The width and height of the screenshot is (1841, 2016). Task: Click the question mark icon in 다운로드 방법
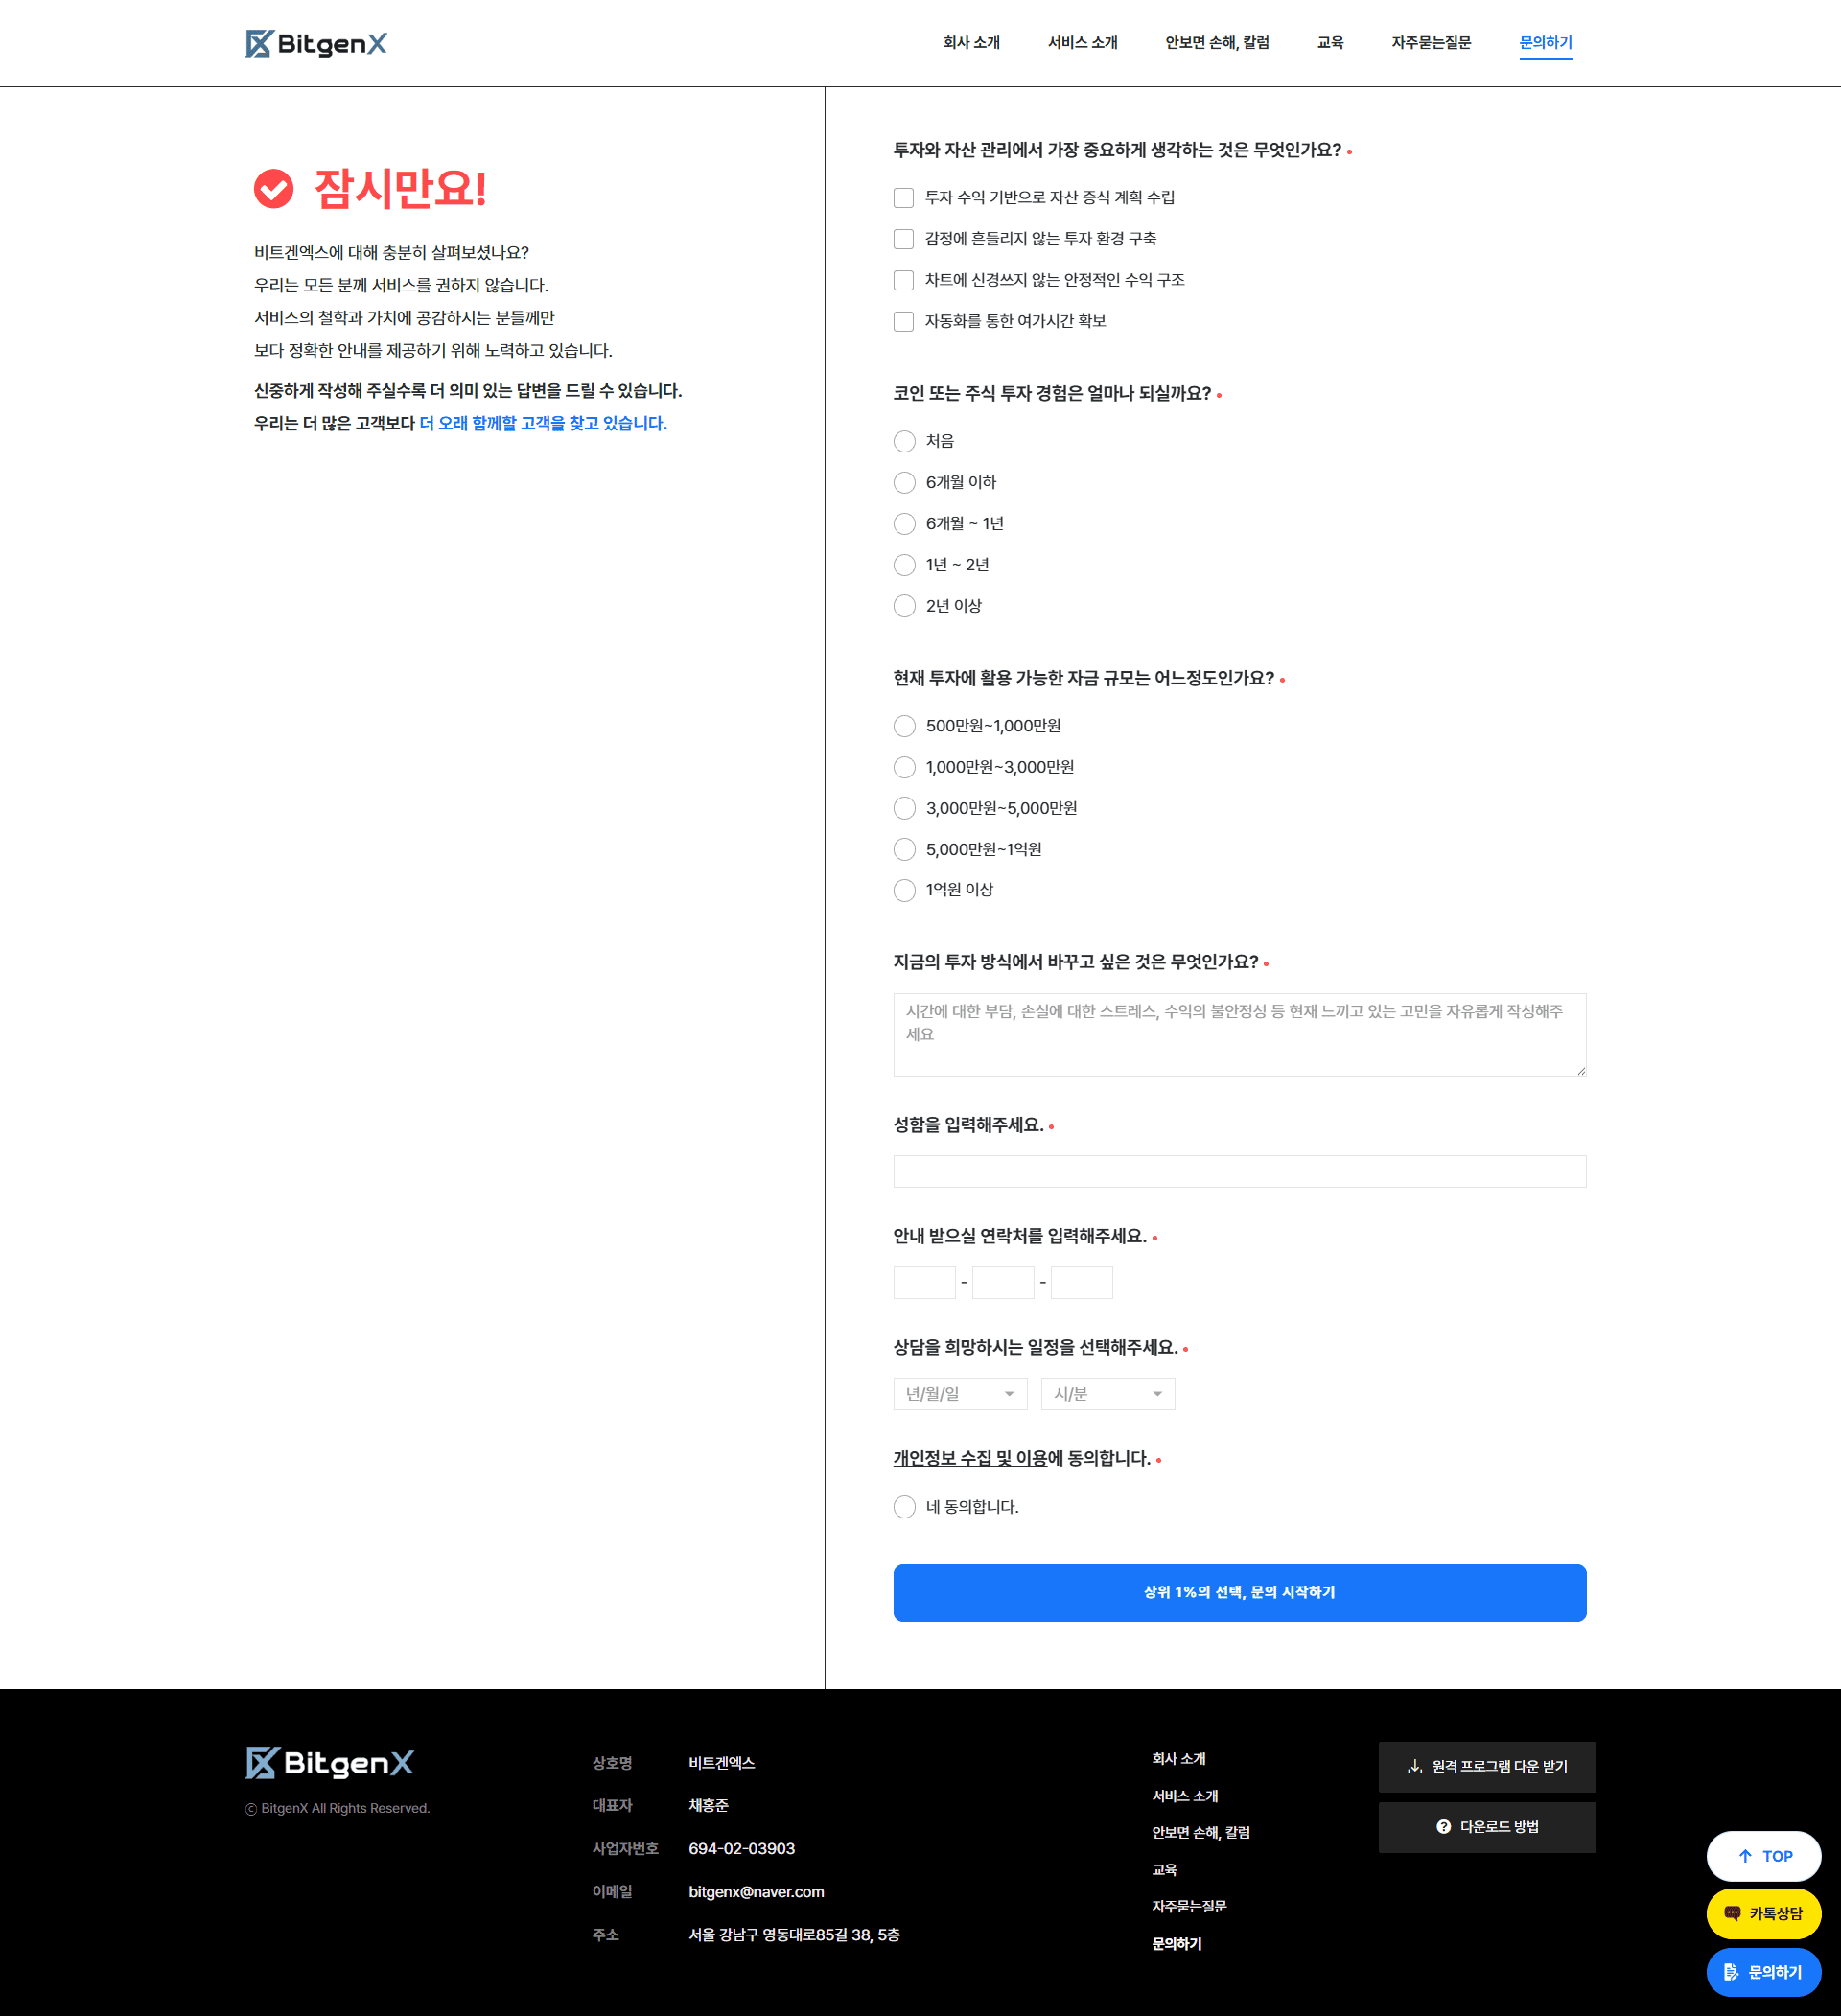pyautogui.click(x=1443, y=1827)
